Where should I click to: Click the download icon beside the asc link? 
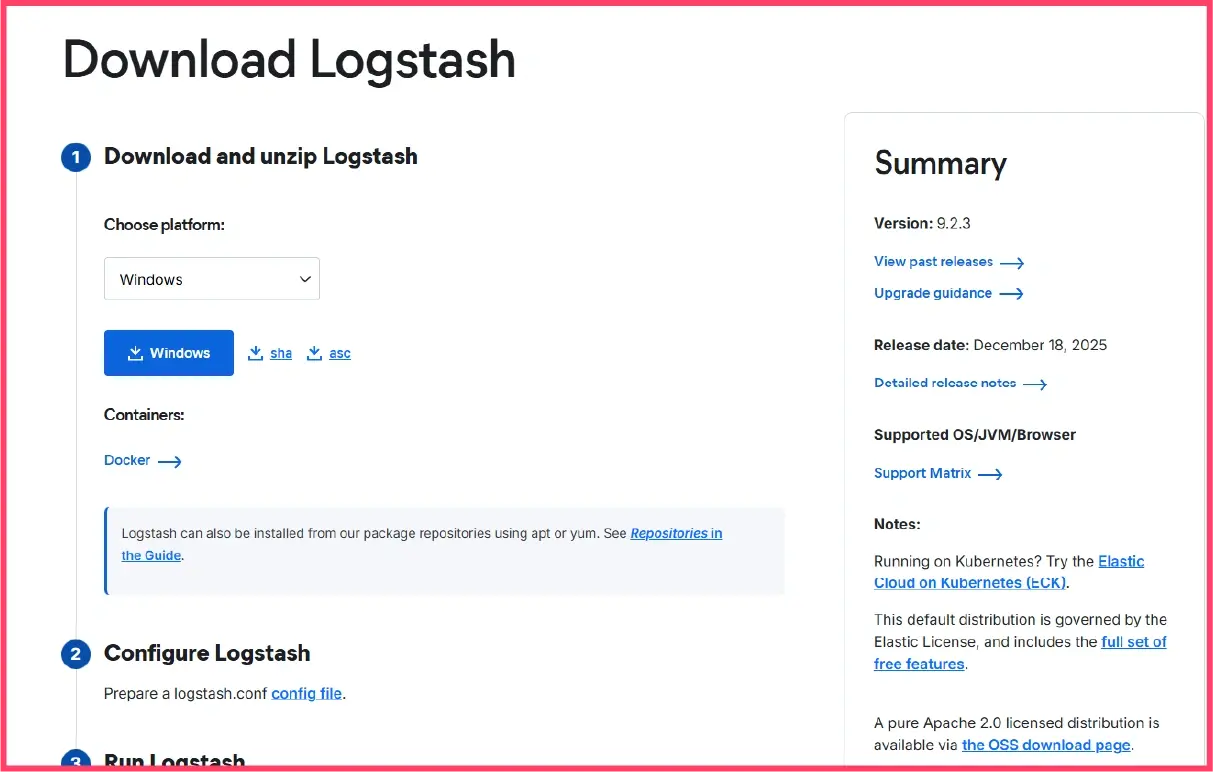tap(315, 353)
